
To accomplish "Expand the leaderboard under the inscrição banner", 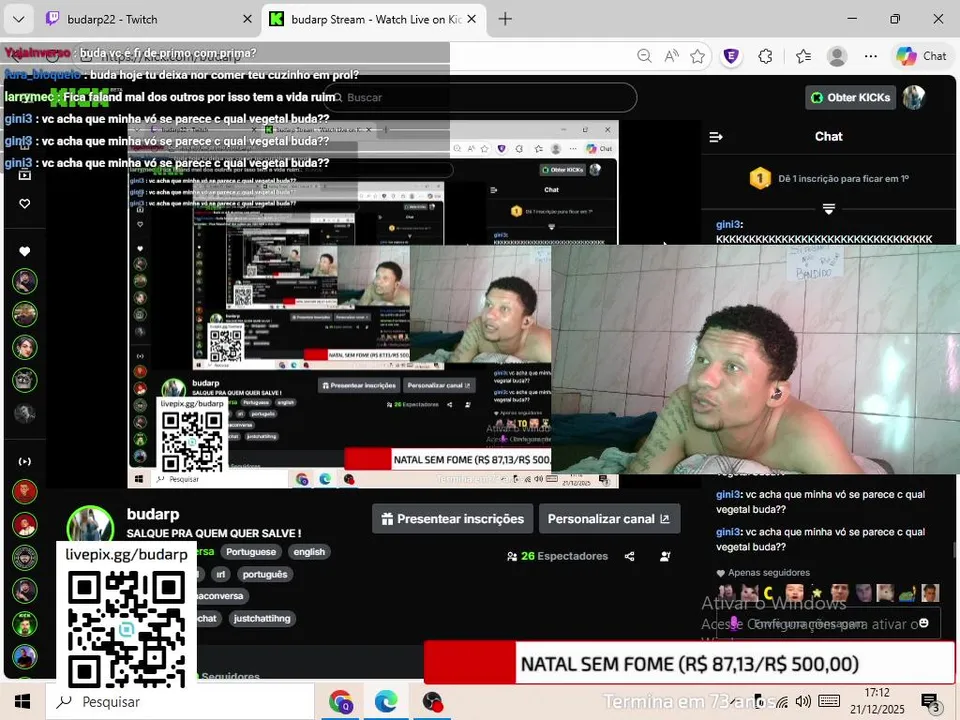I will coord(828,209).
